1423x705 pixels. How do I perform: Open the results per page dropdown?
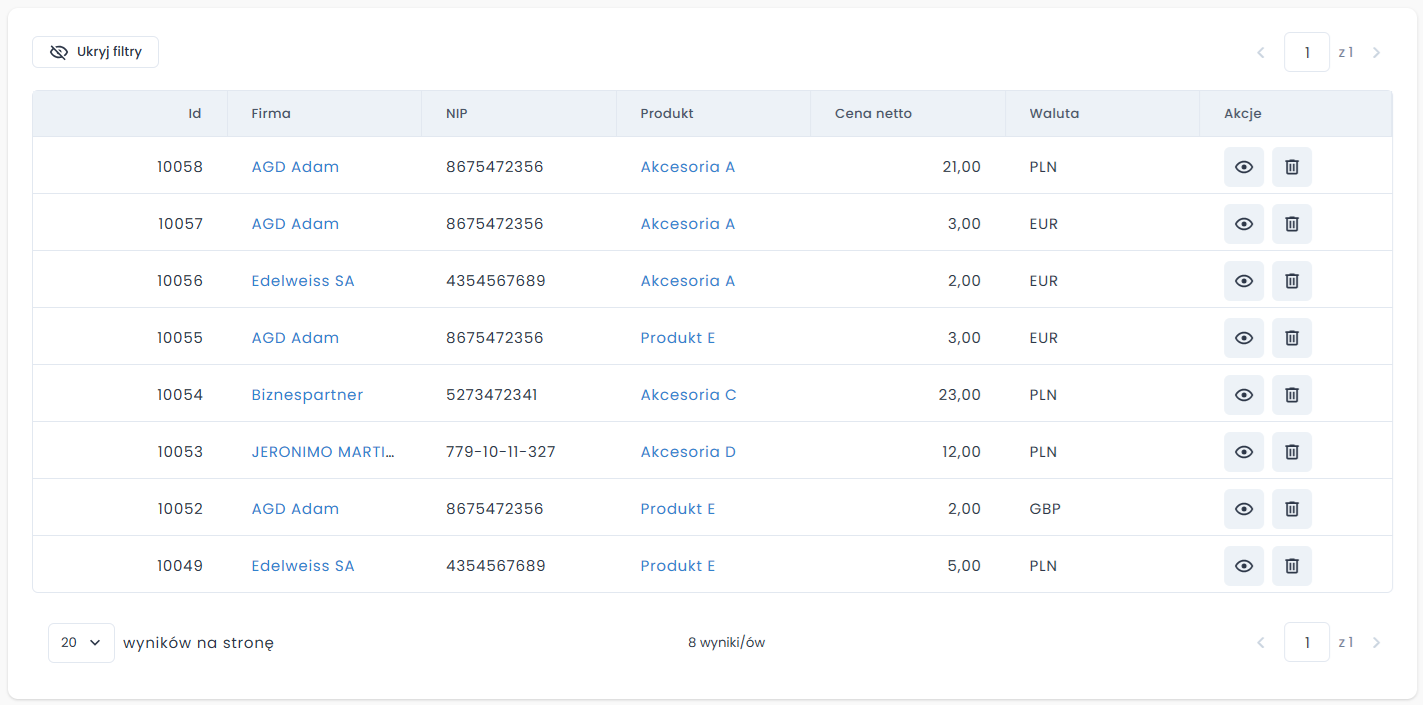click(x=81, y=643)
